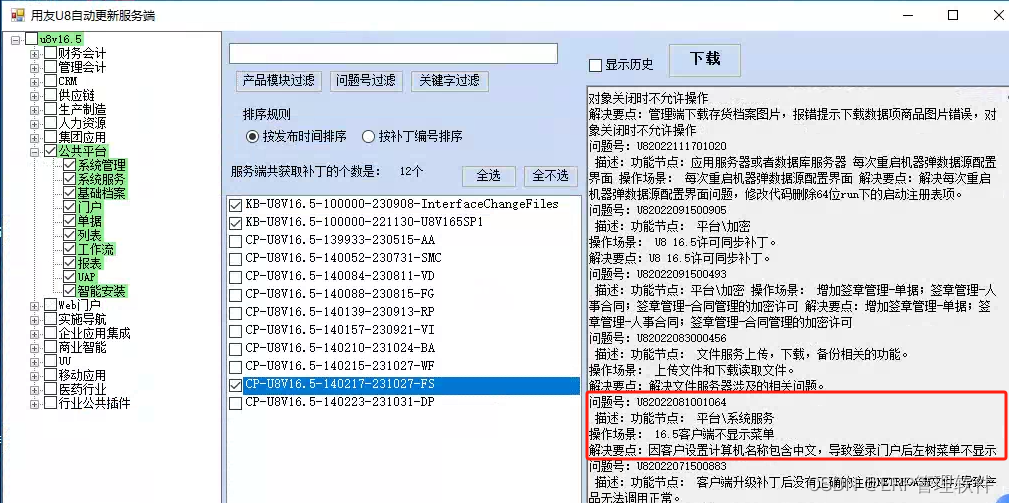Expand the 生产制造 tree node

[34, 109]
